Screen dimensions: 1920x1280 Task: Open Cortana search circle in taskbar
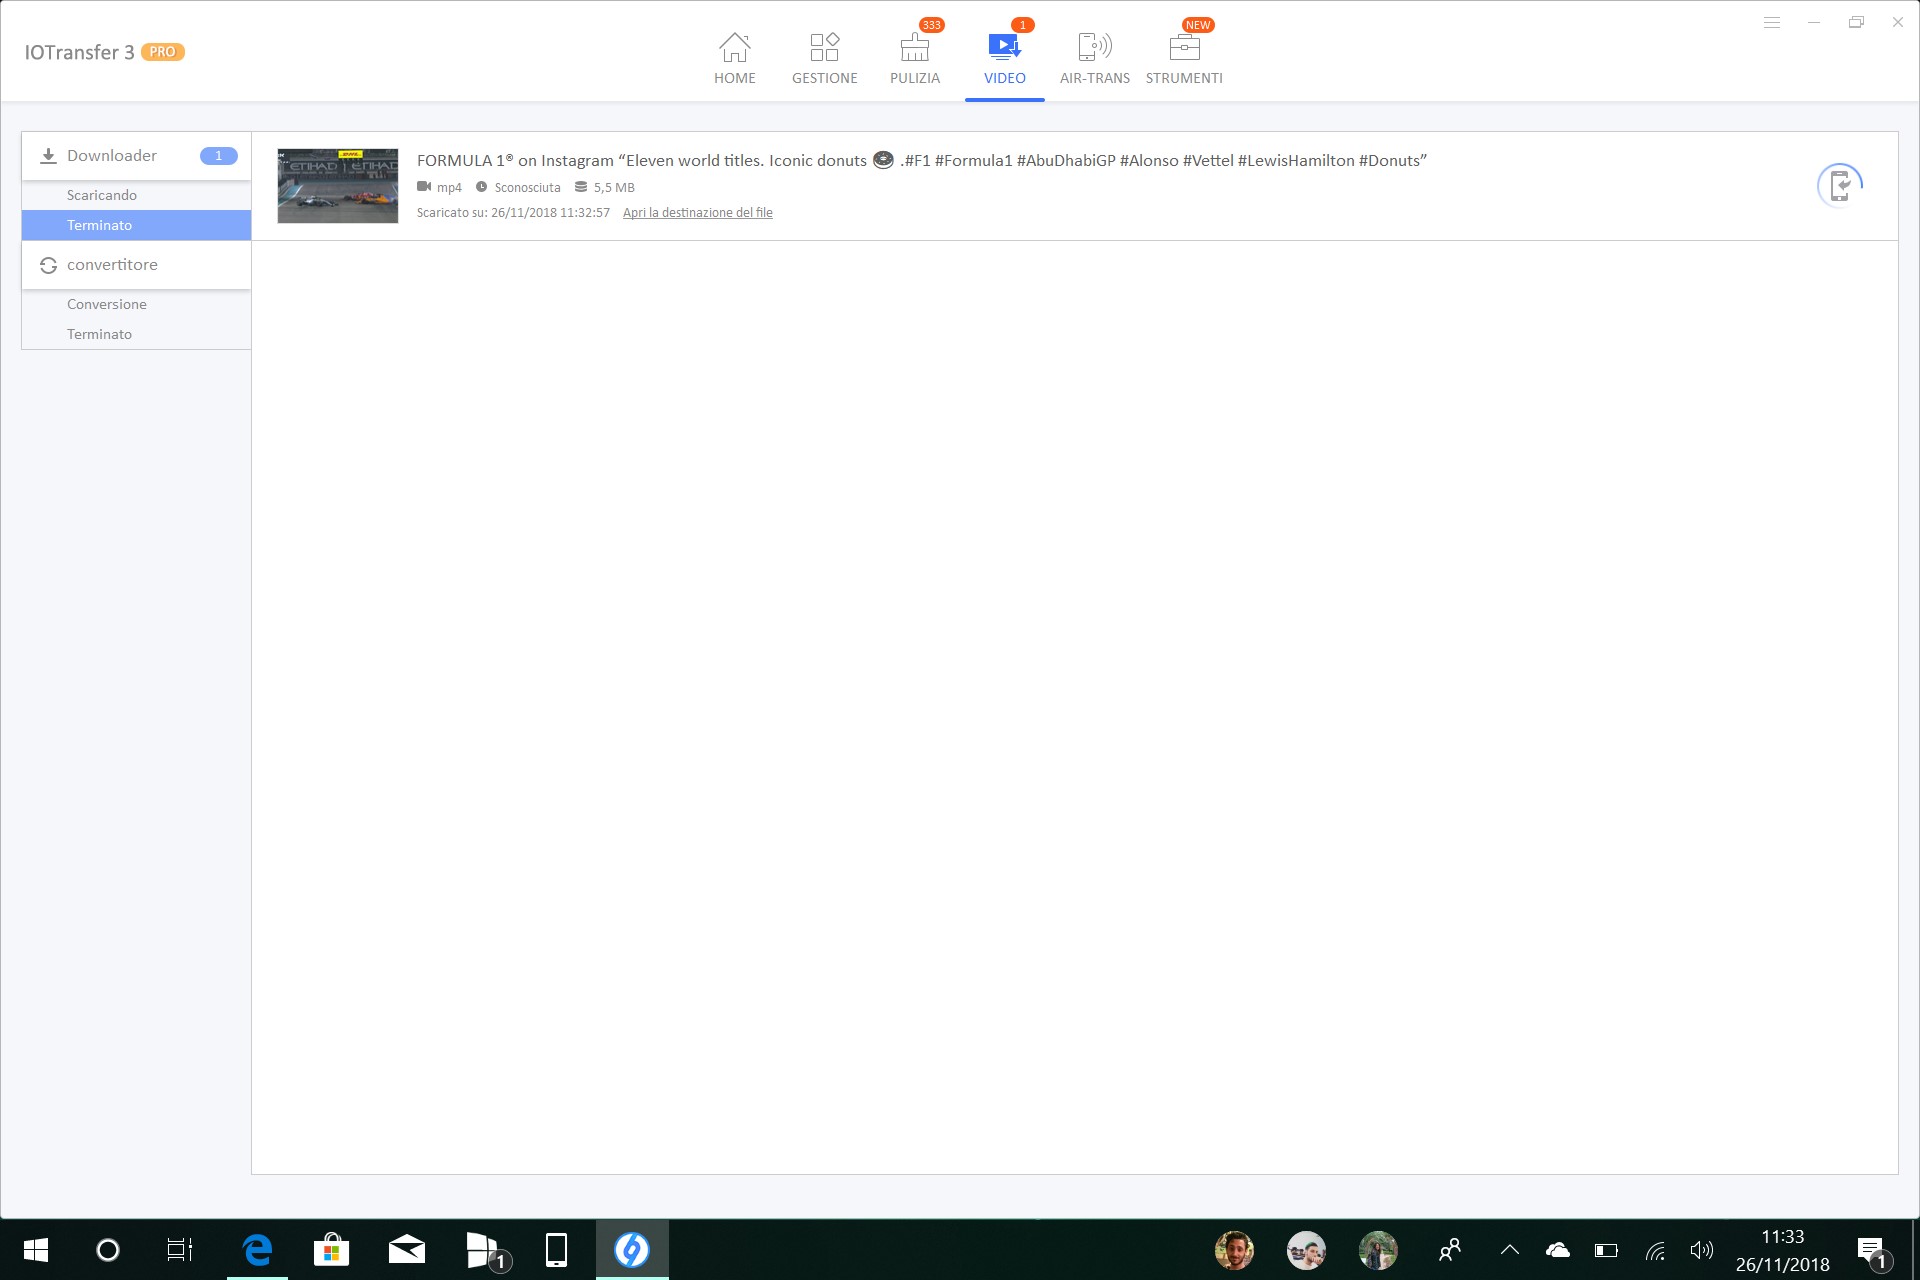coord(108,1250)
